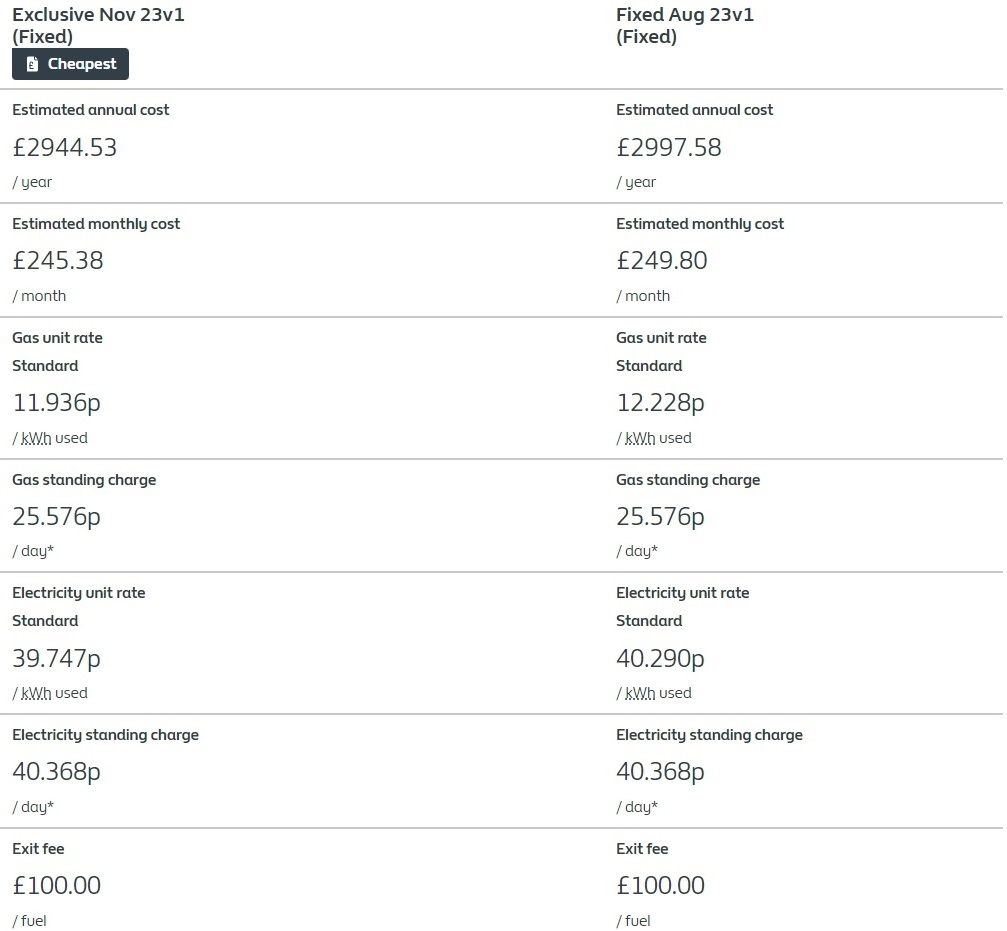Screen dimensions: 1007x931
Task: Click the pound document icon in Cheapest badge
Action: tap(32, 64)
